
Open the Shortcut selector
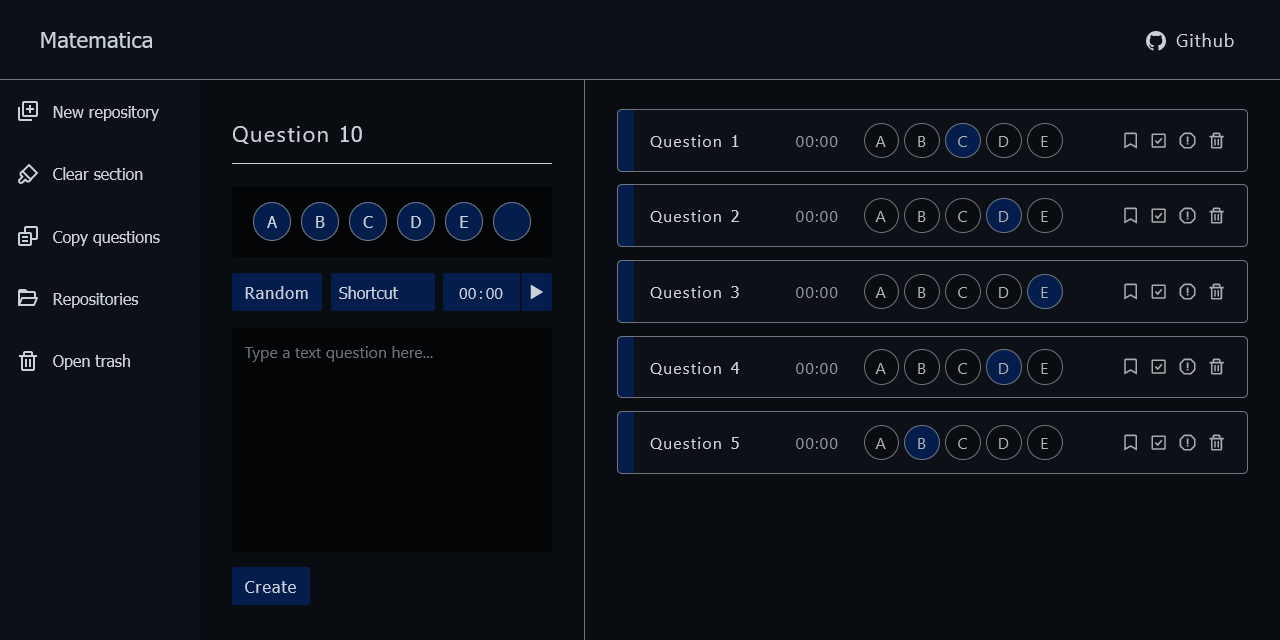click(383, 292)
